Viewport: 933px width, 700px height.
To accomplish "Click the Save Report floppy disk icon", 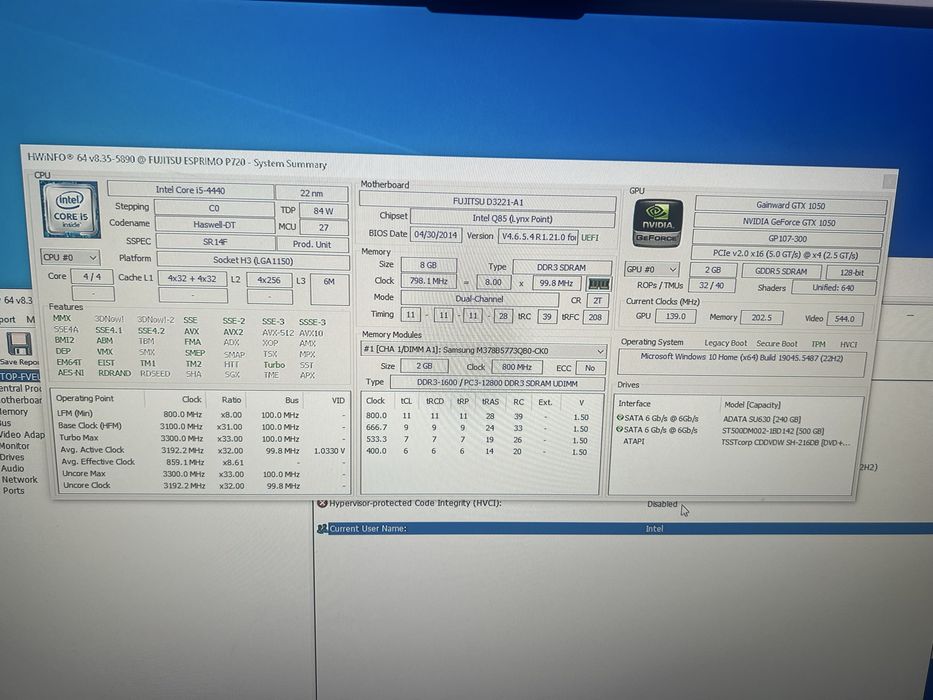I will click(19, 343).
